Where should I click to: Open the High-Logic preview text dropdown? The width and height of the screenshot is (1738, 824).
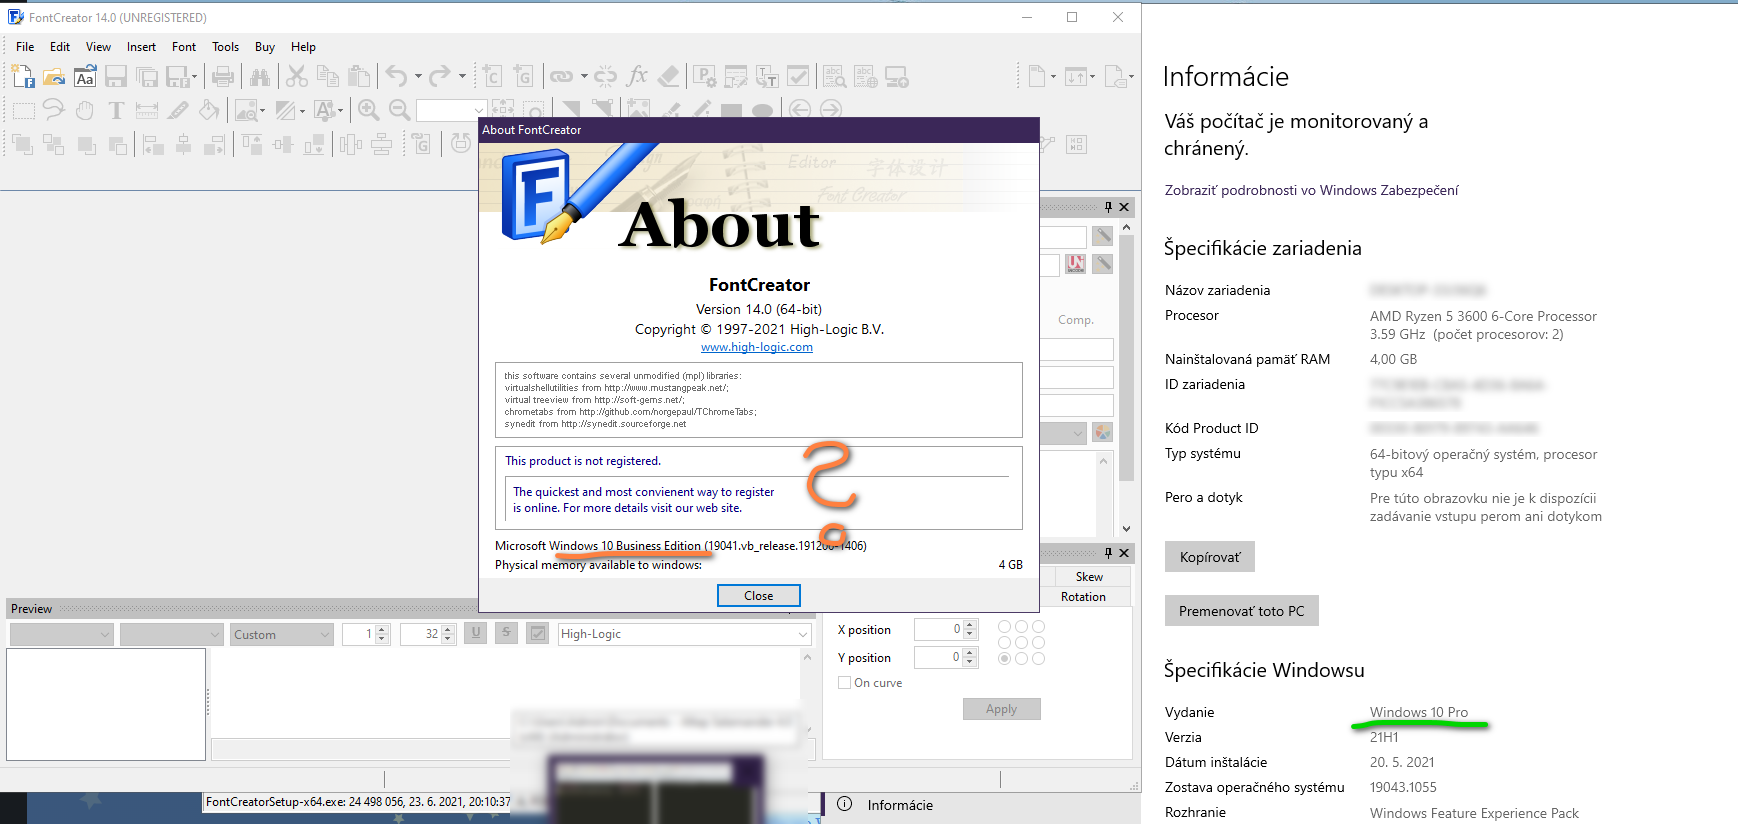[x=684, y=634]
